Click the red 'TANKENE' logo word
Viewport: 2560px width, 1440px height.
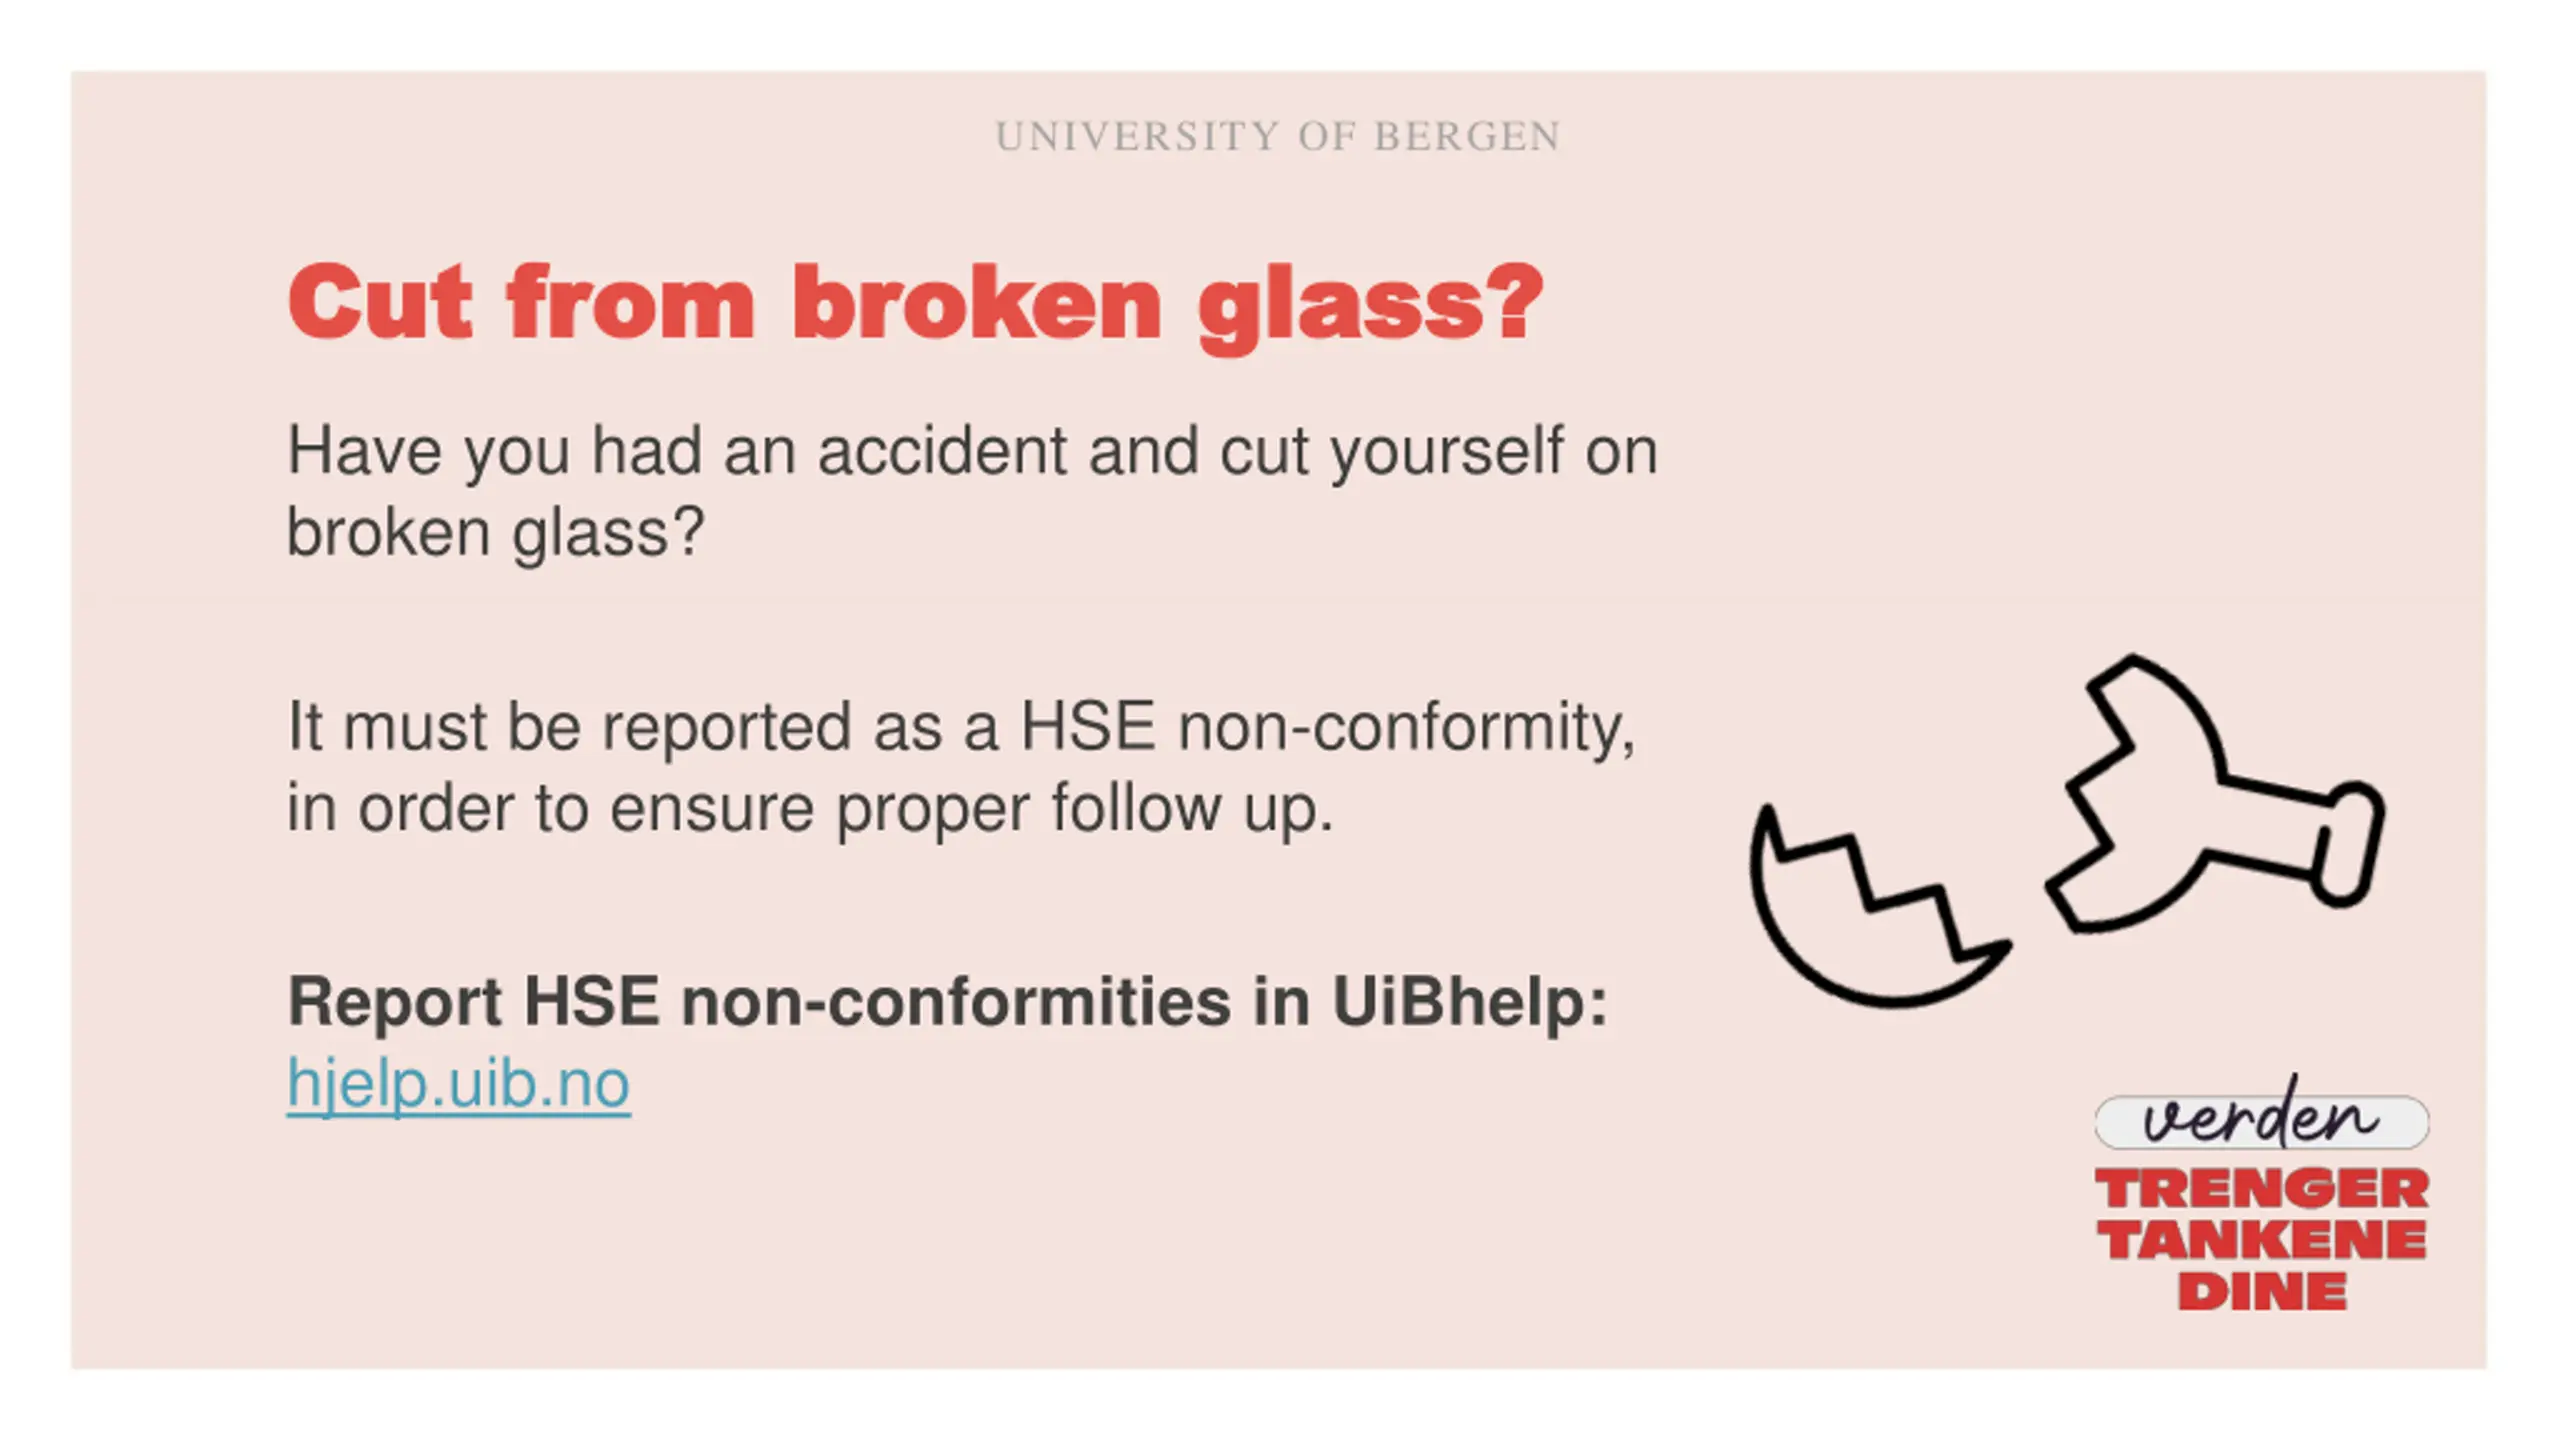(x=2262, y=1240)
